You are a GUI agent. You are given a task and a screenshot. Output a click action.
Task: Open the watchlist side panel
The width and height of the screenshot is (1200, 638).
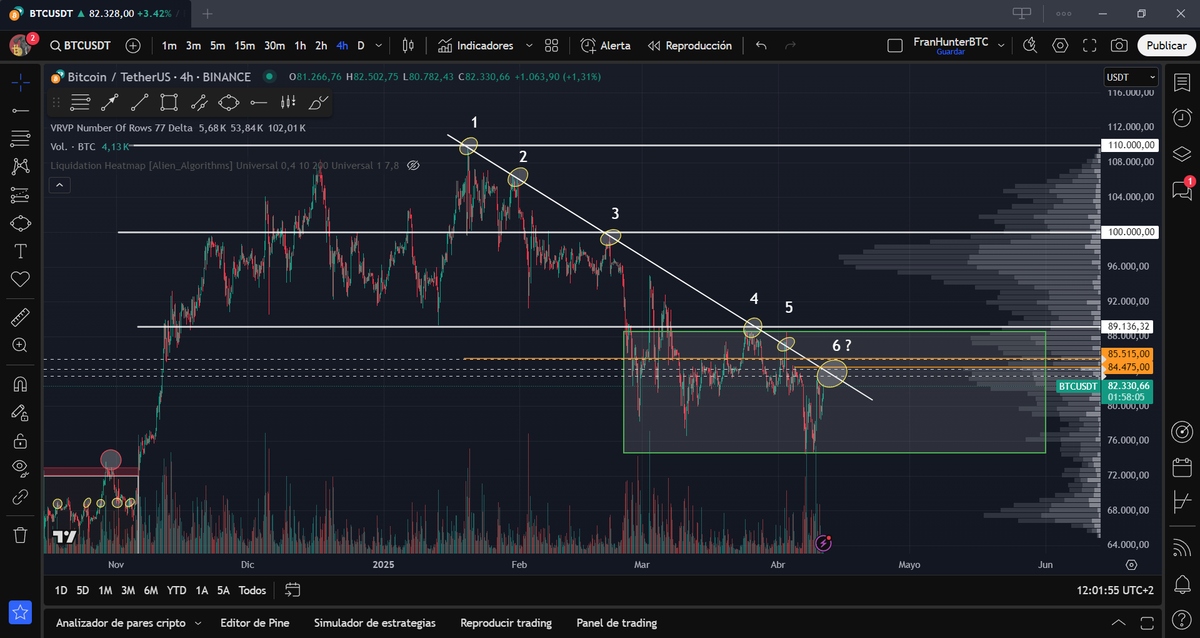(x=1182, y=81)
